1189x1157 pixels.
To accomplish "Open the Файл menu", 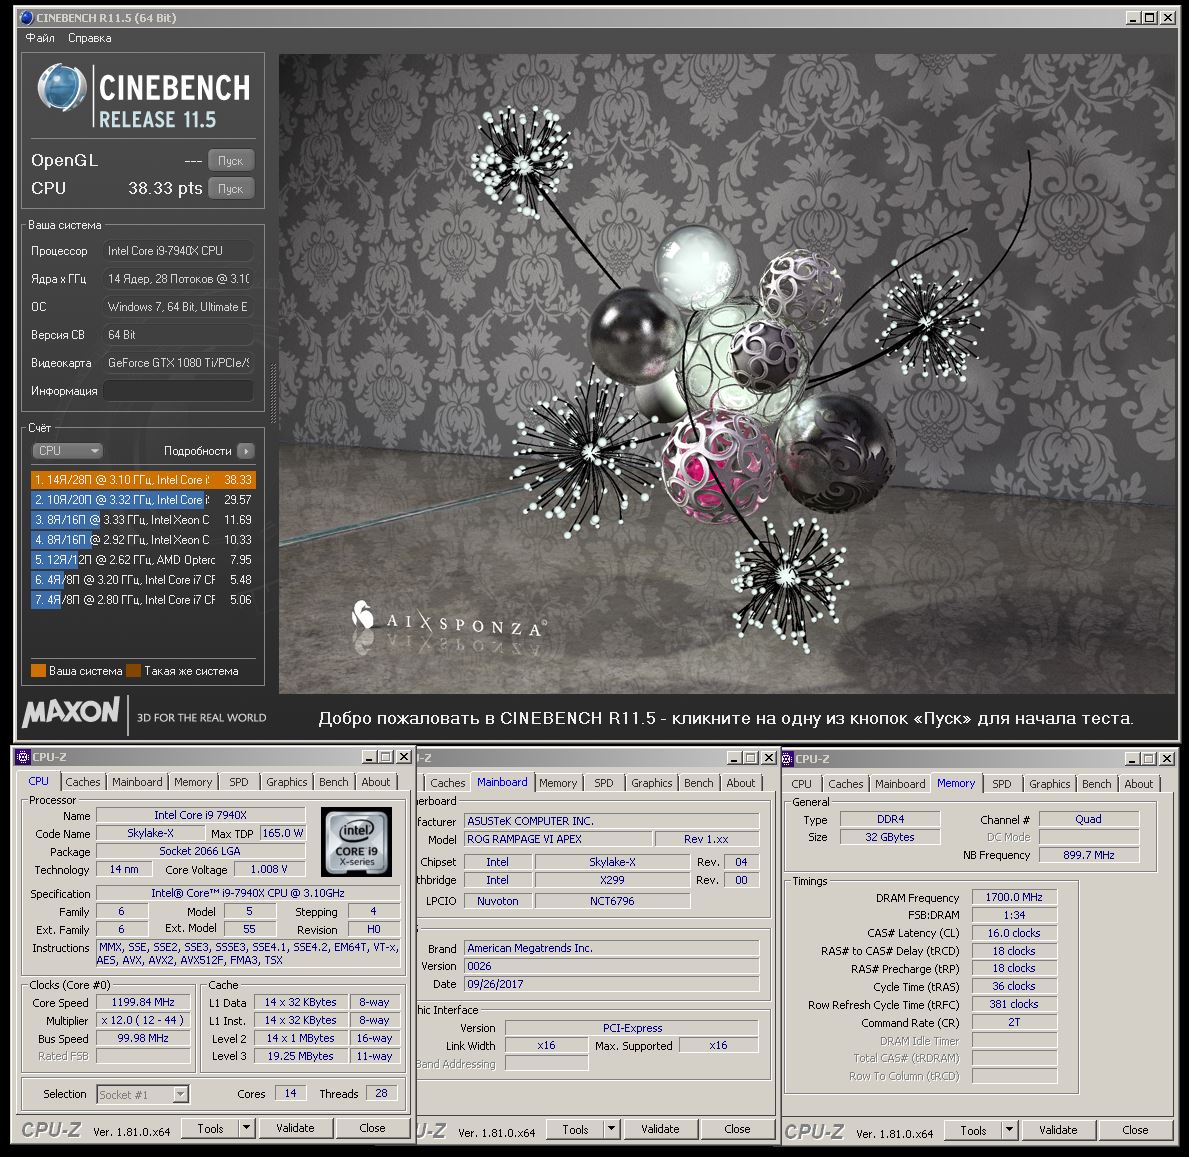I will 40,38.
